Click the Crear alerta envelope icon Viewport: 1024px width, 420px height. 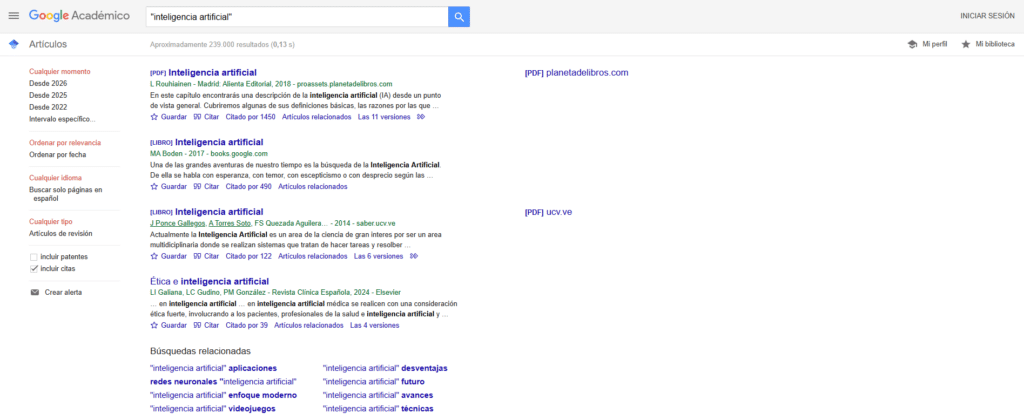click(x=35, y=292)
